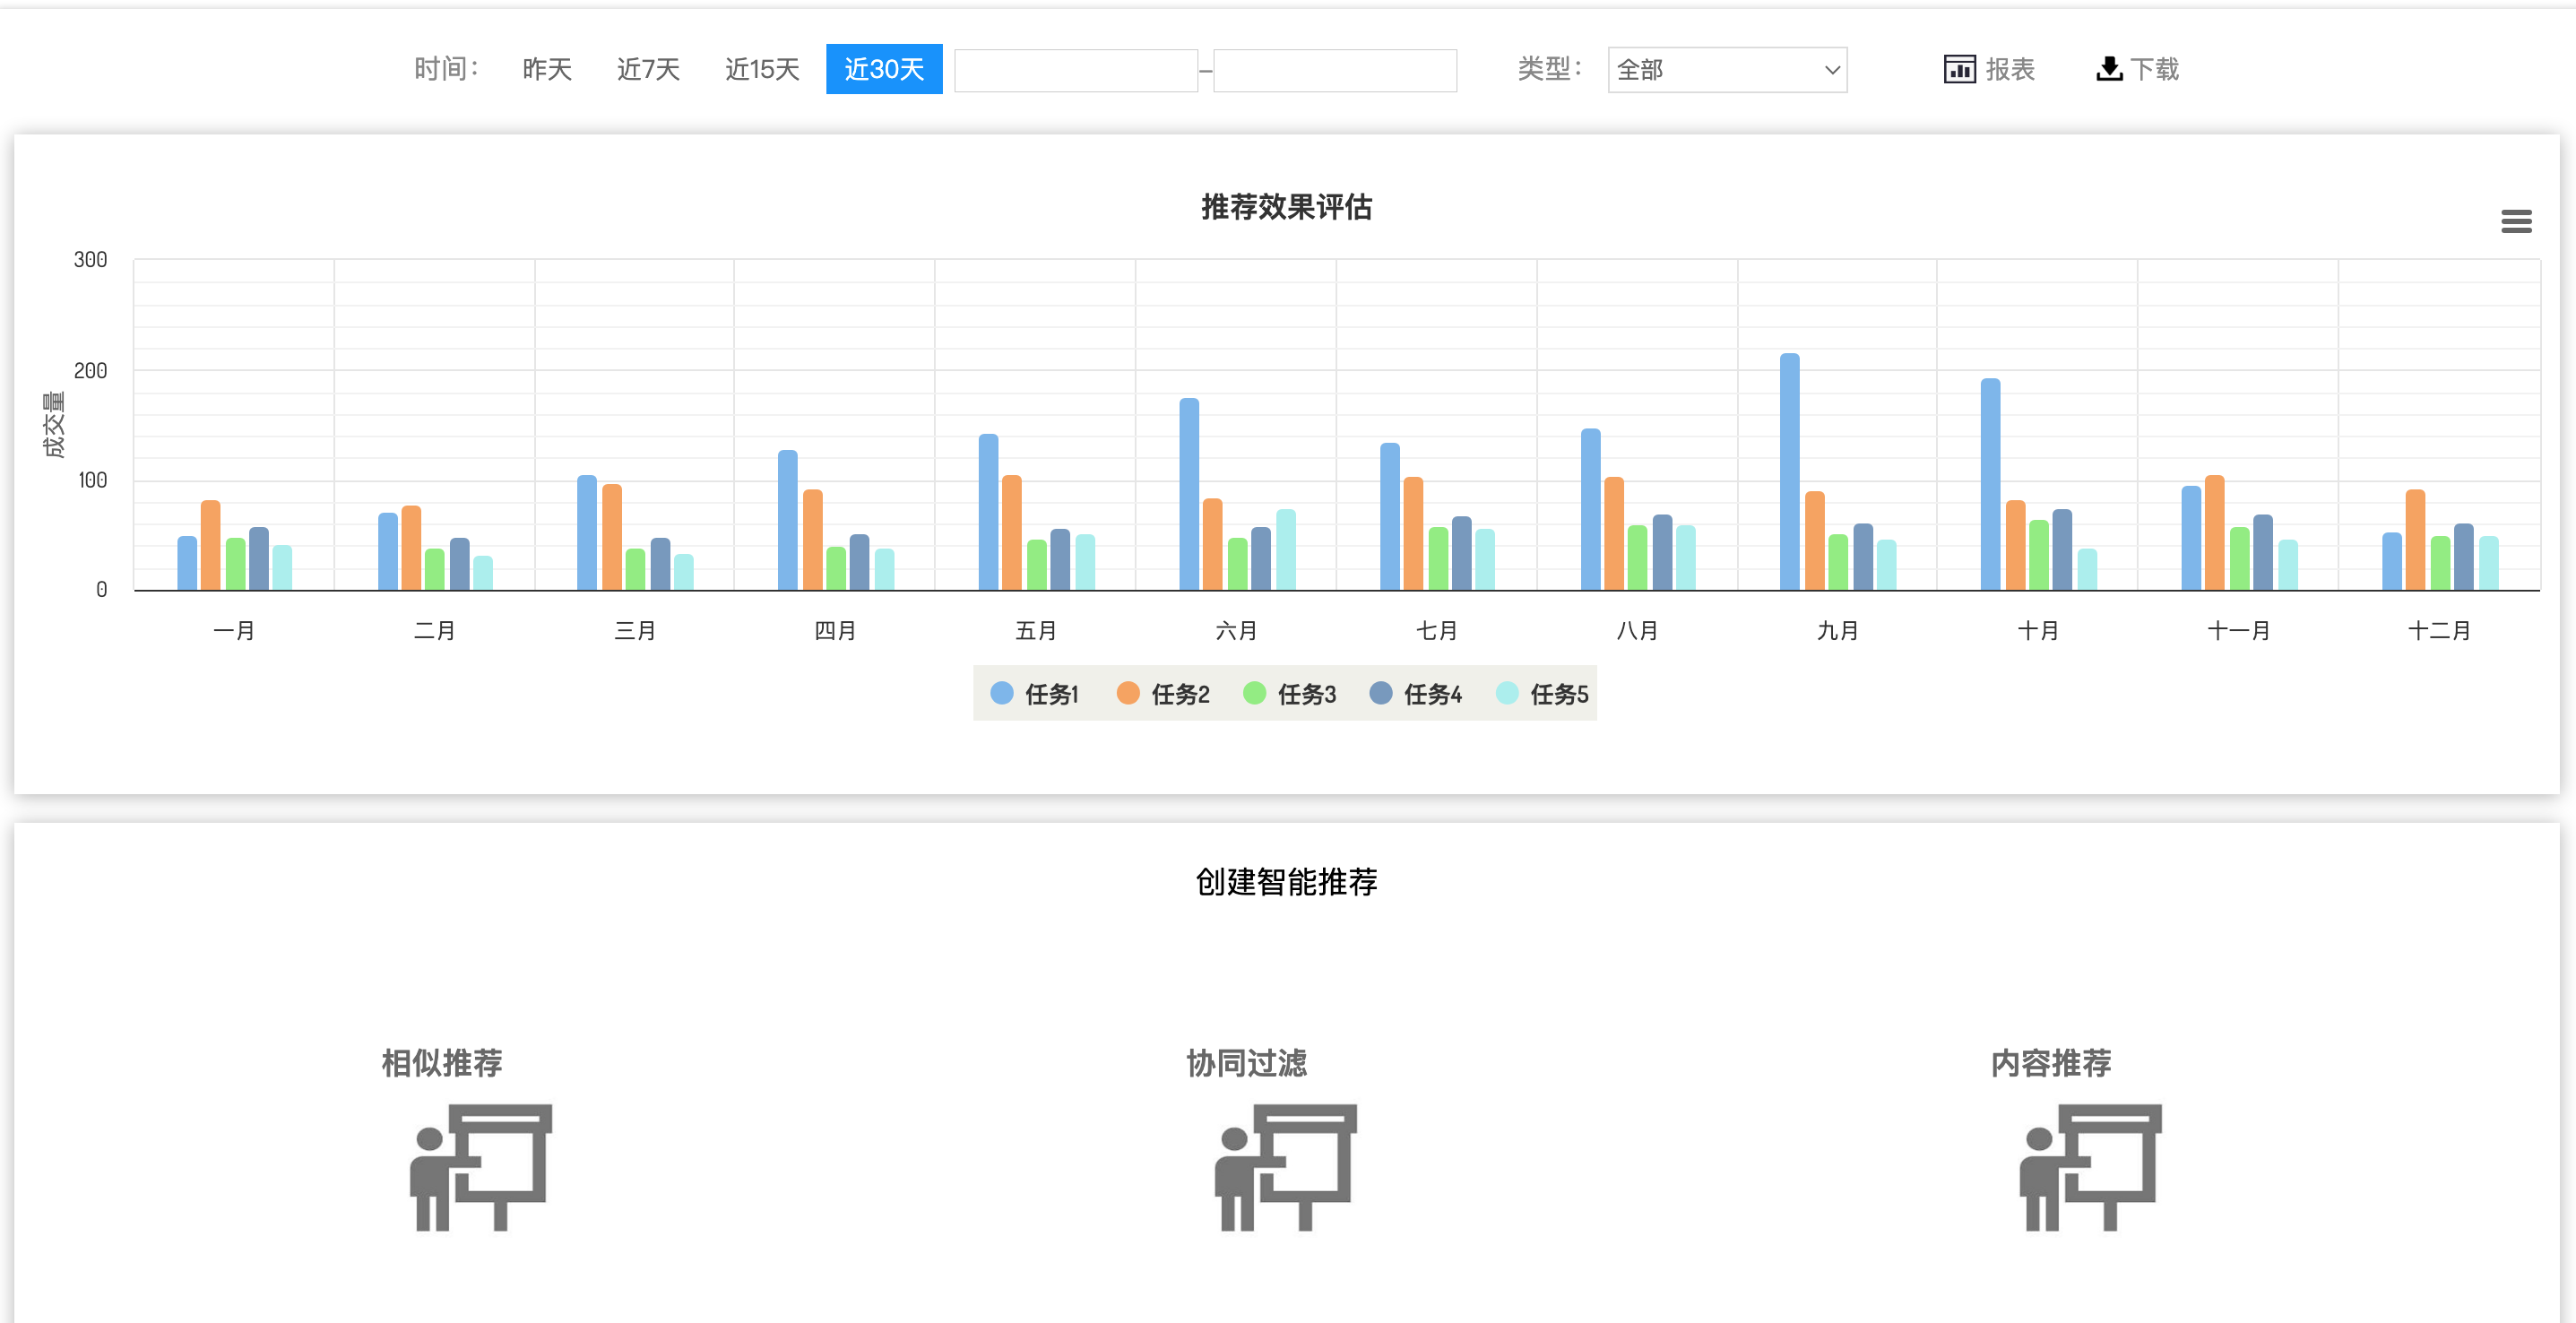Click the 内容推荐 presenter icon
Viewport: 2576px width, 1323px height.
click(2090, 1167)
